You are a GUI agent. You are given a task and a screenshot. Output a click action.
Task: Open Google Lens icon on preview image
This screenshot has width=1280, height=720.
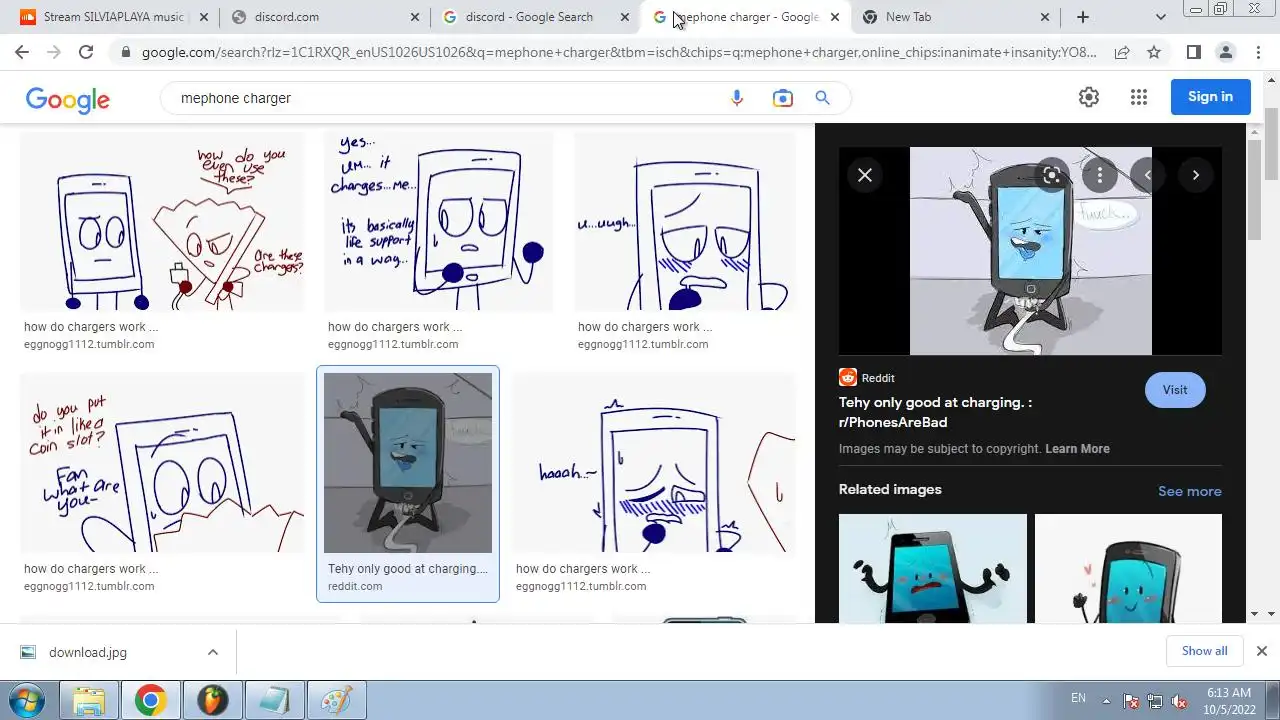tap(1051, 175)
